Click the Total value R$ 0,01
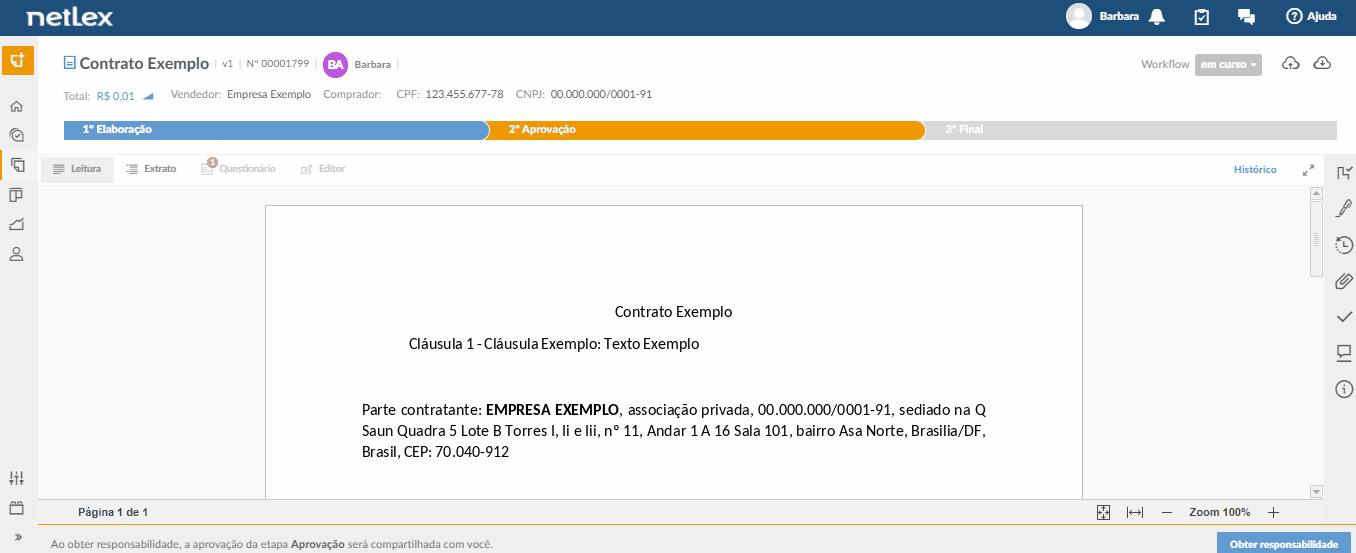Viewport: 1356px width, 553px height. (x=116, y=96)
